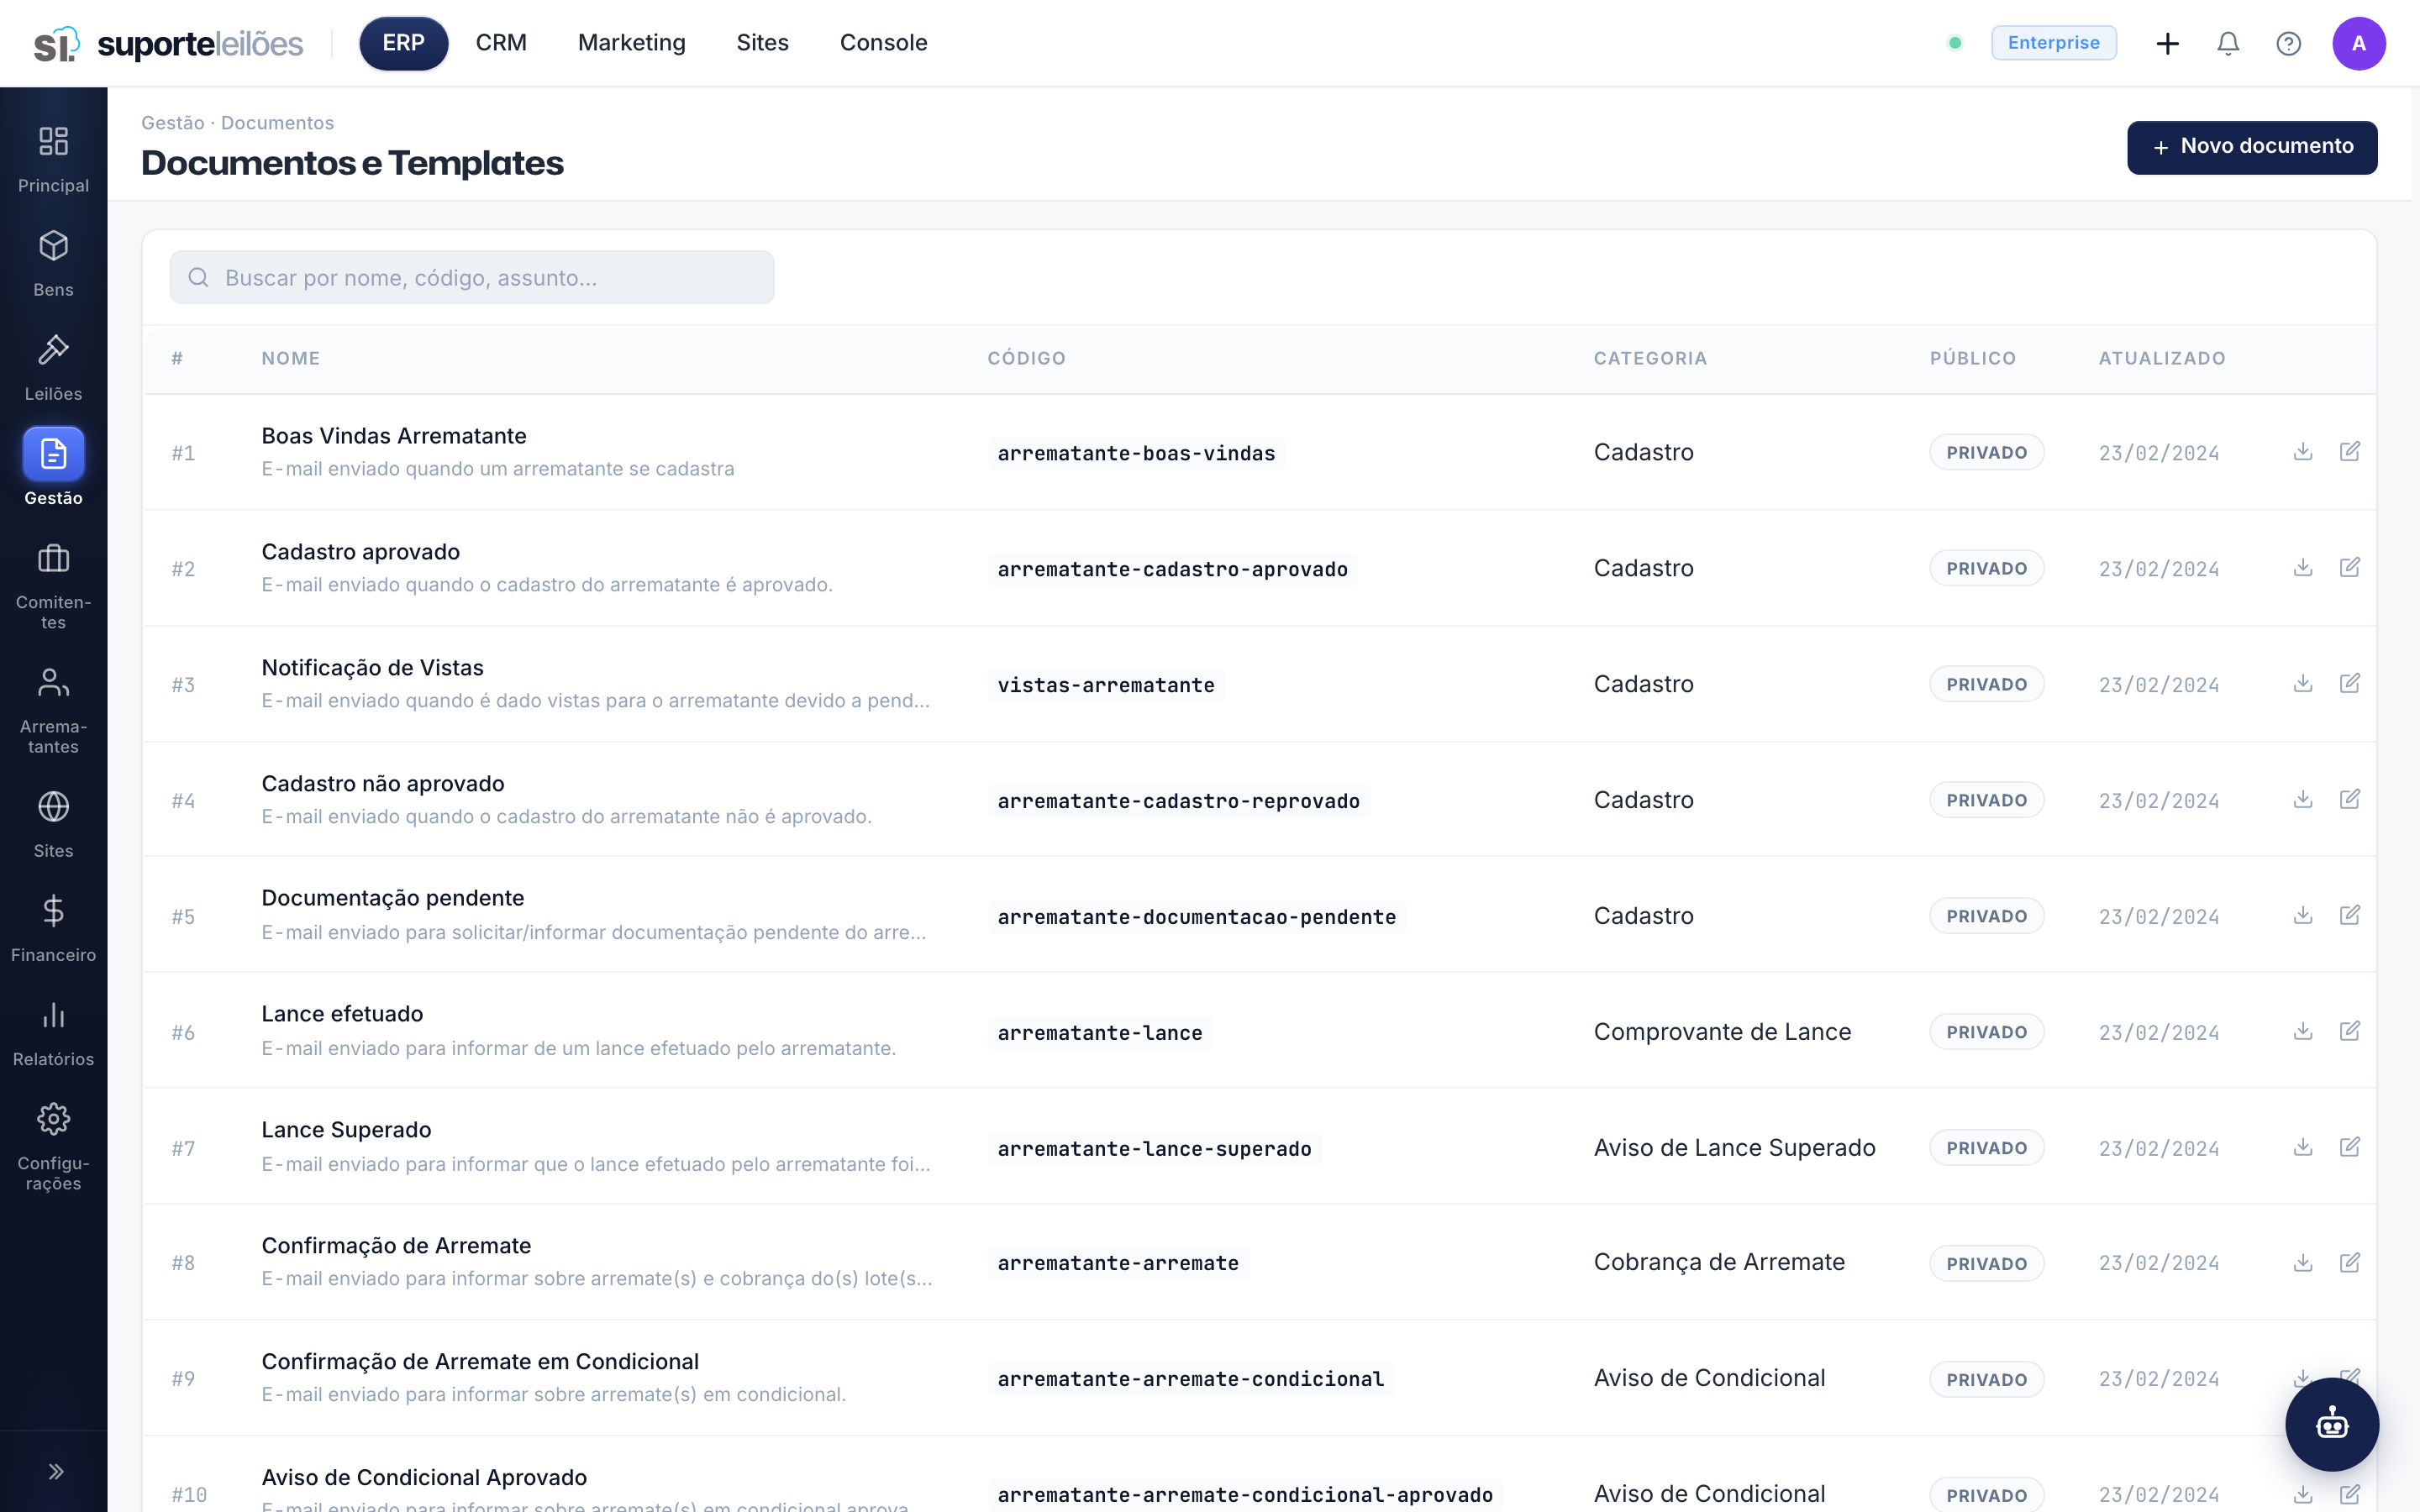This screenshot has width=2420, height=1512.
Task: Click the arrematante-boas-vindas code
Action: [1136, 453]
